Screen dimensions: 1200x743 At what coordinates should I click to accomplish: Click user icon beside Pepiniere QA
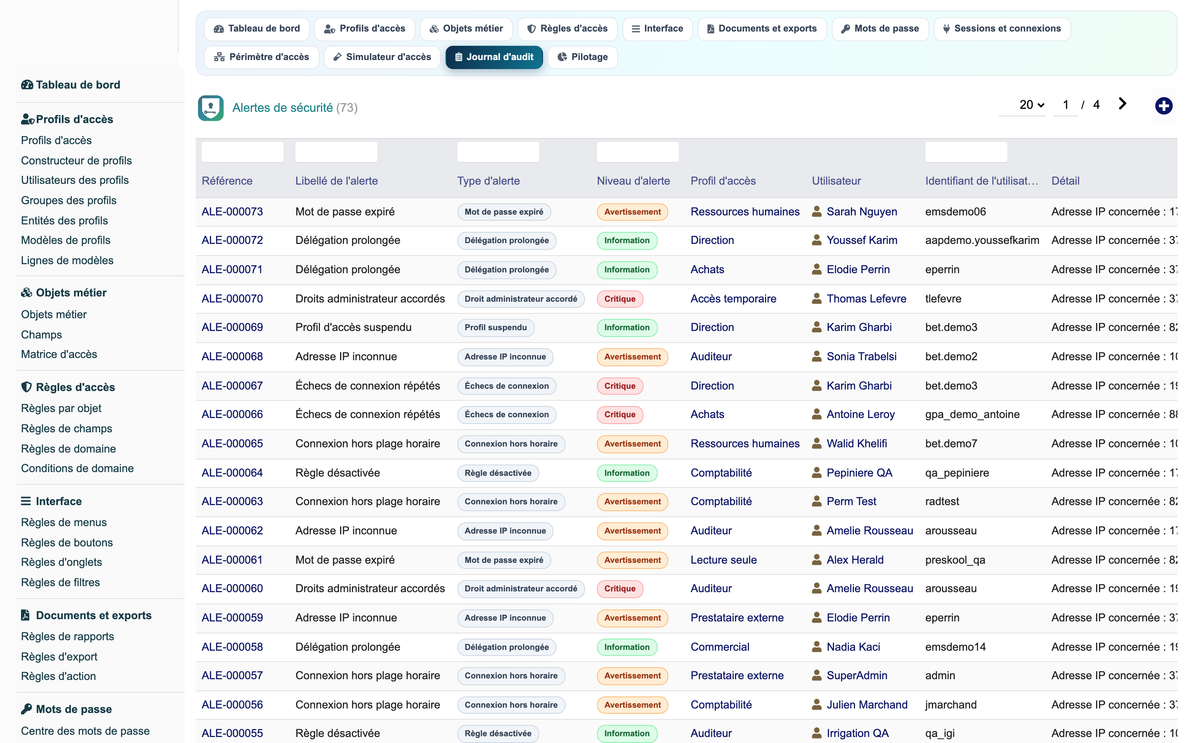817,473
